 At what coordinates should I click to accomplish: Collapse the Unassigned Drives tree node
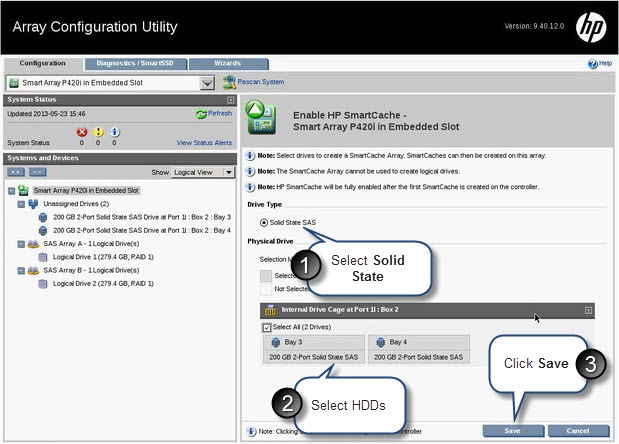tap(21, 204)
